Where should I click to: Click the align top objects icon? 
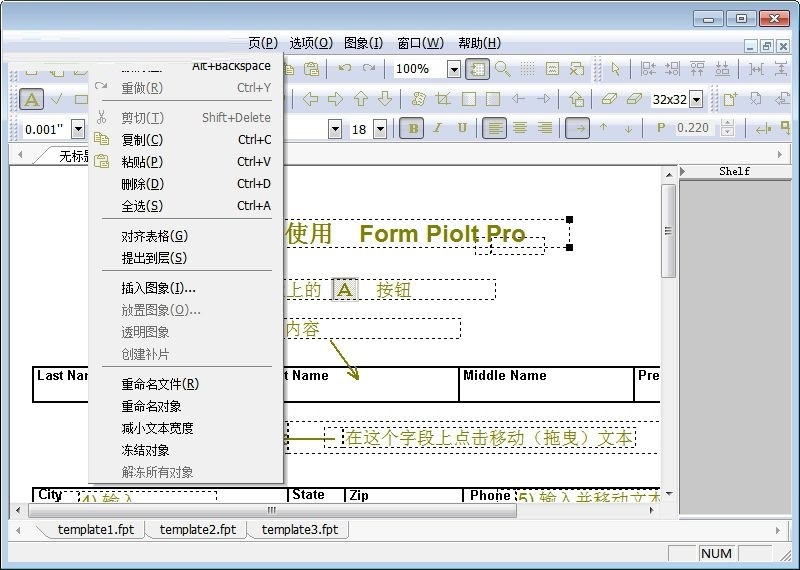point(697,69)
